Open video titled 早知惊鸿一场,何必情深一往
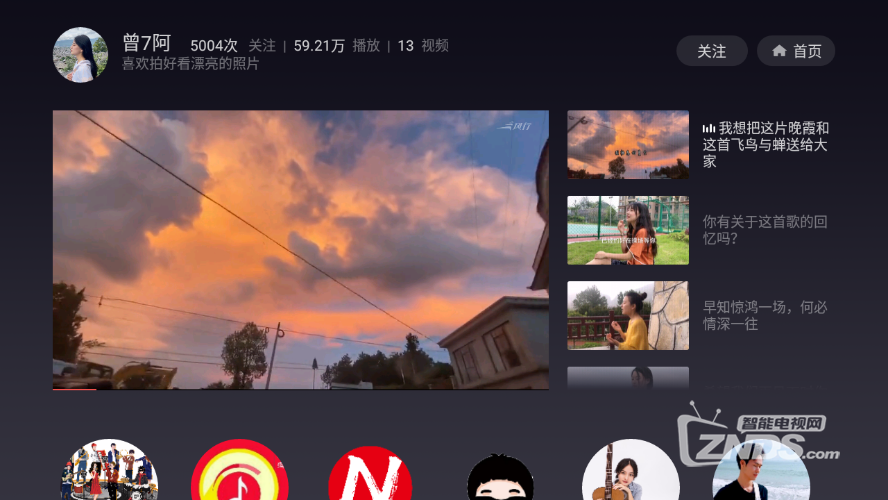The image size is (888, 500). 765,315
